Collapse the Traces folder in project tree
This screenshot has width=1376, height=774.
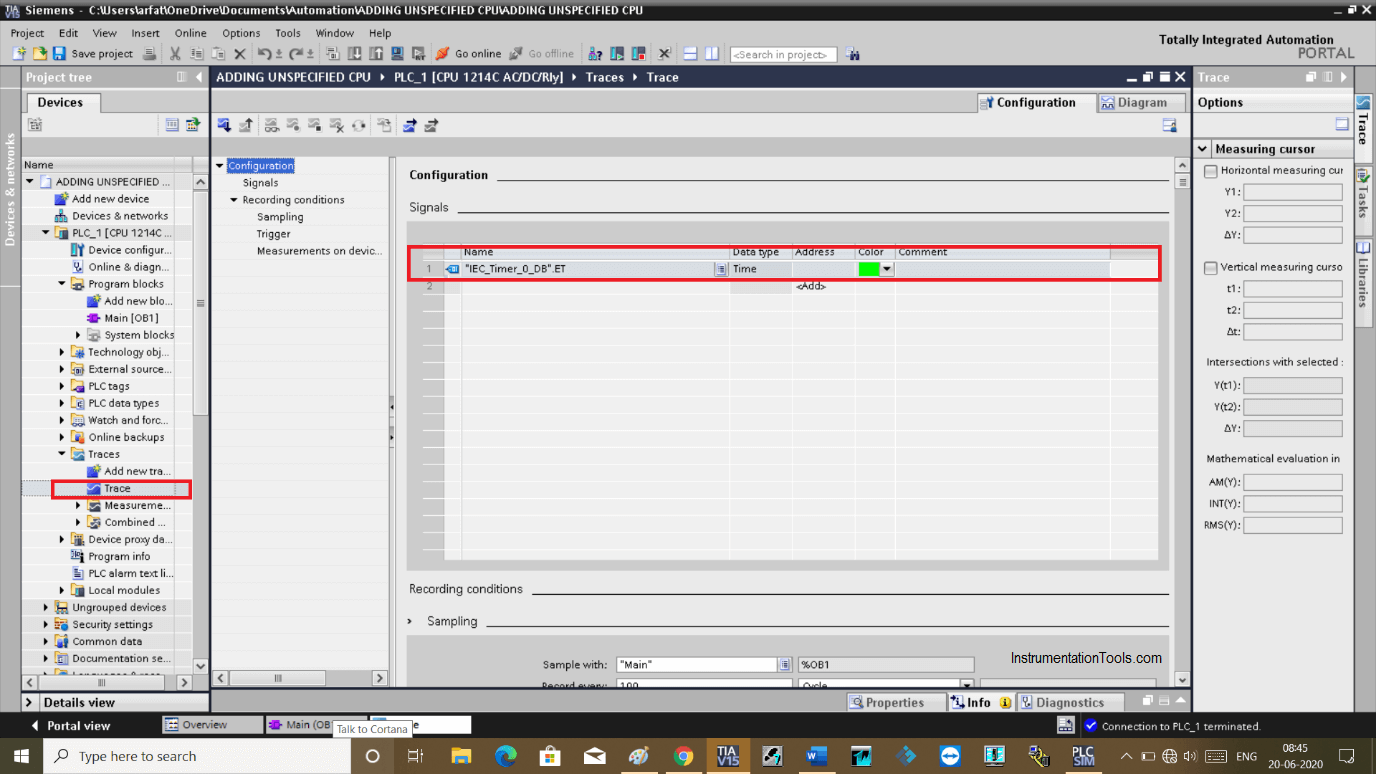tap(62, 454)
